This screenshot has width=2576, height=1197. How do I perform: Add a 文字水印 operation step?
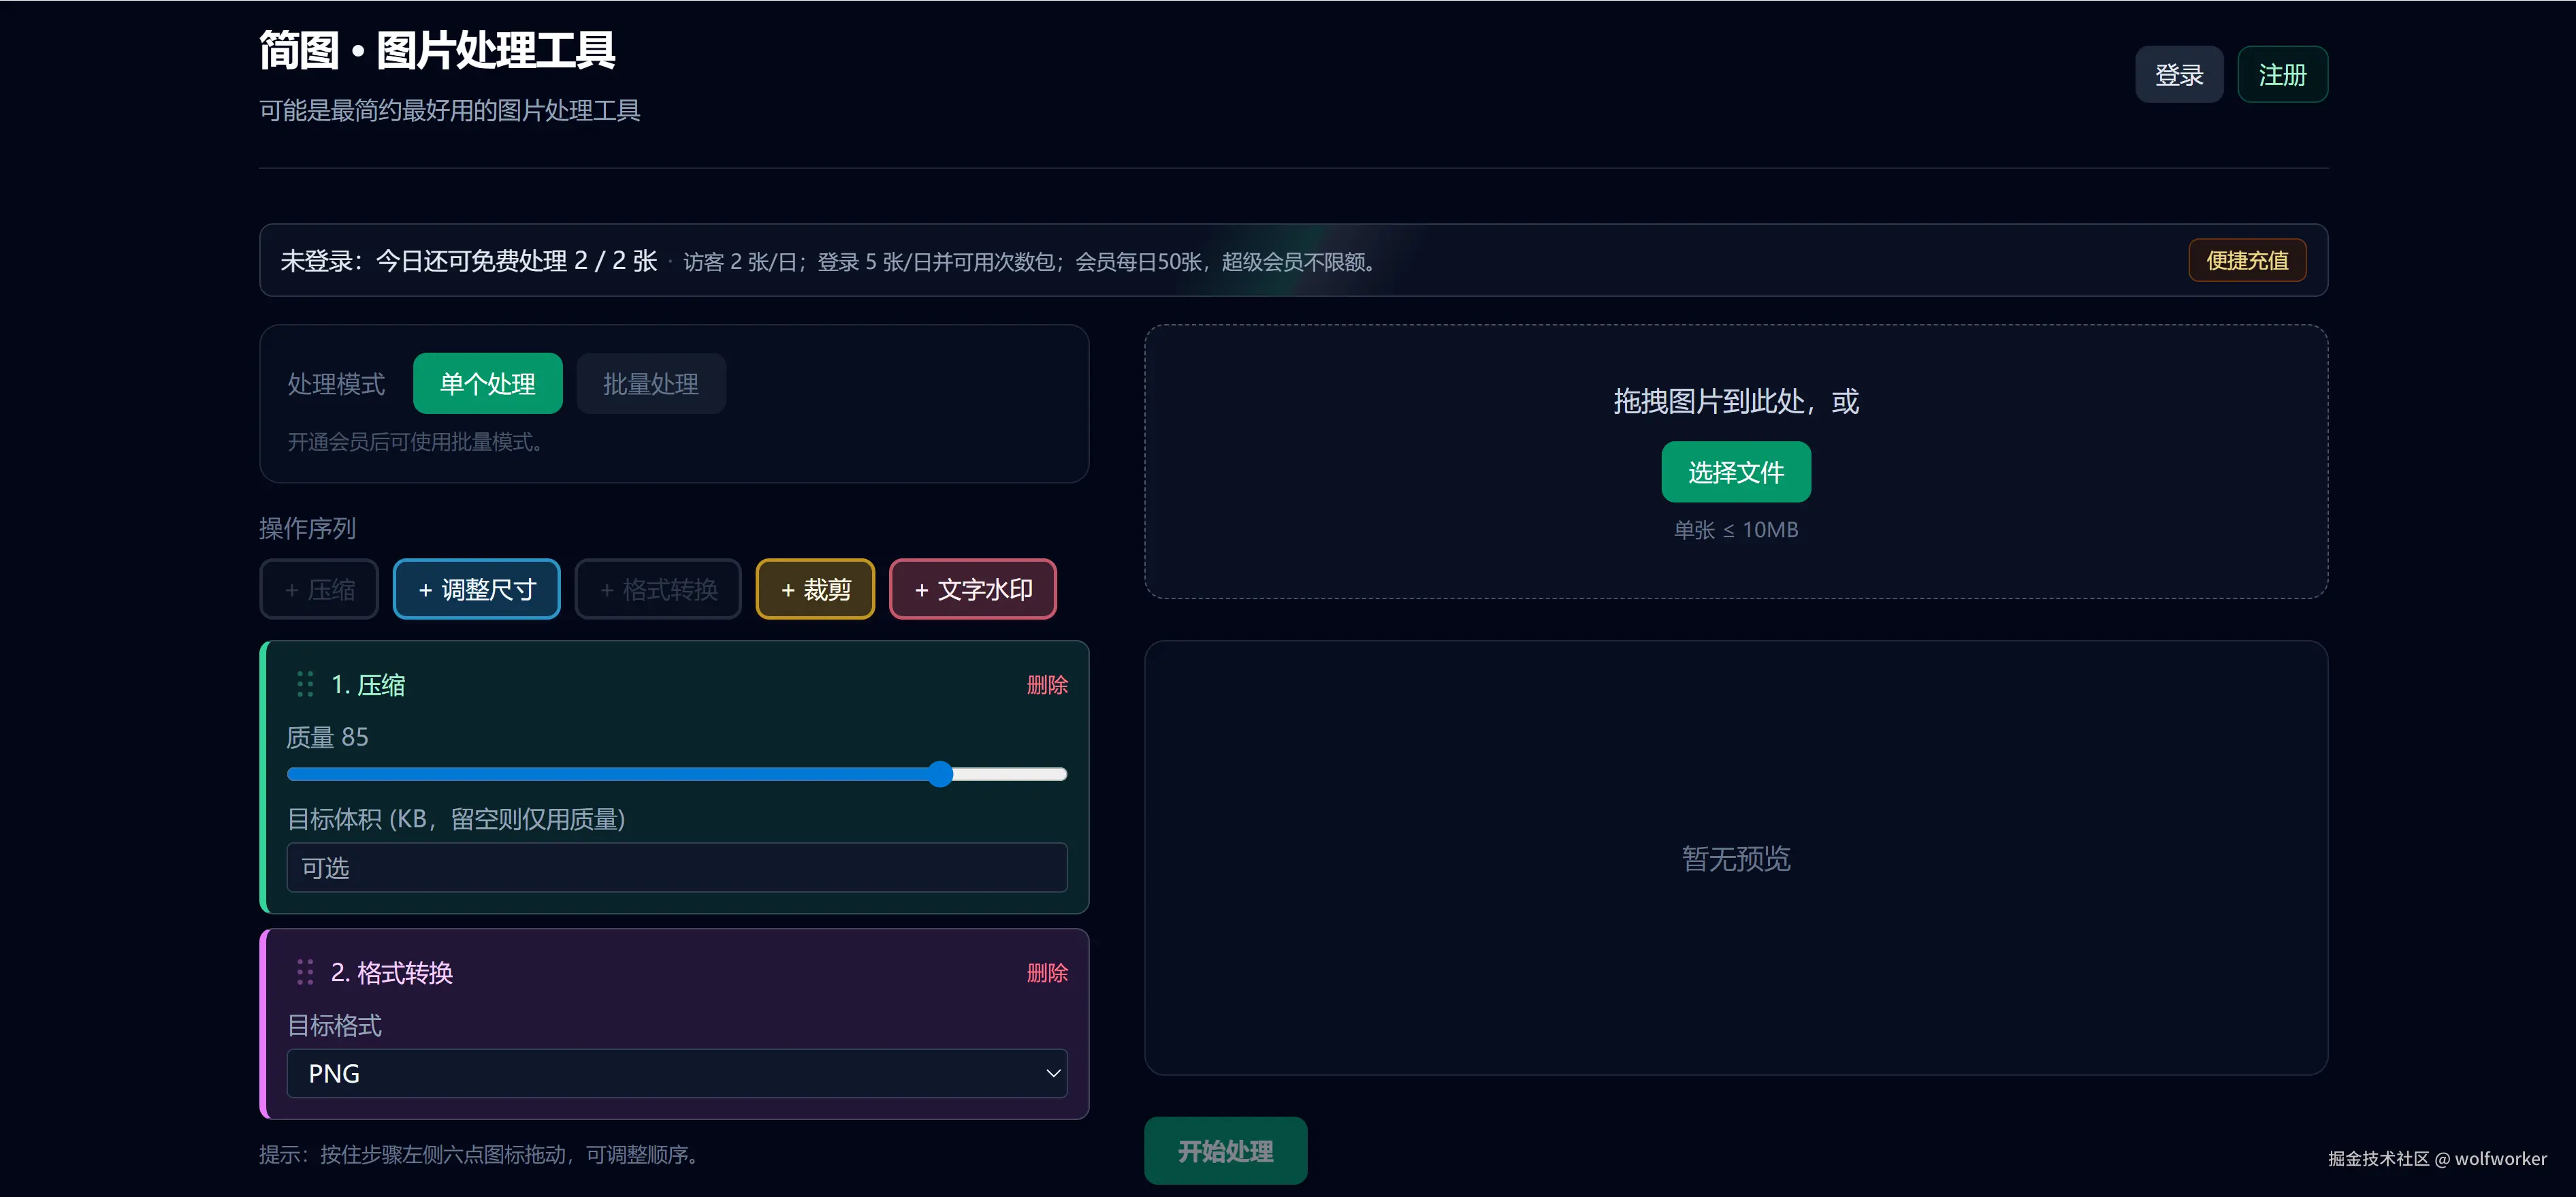(972, 589)
